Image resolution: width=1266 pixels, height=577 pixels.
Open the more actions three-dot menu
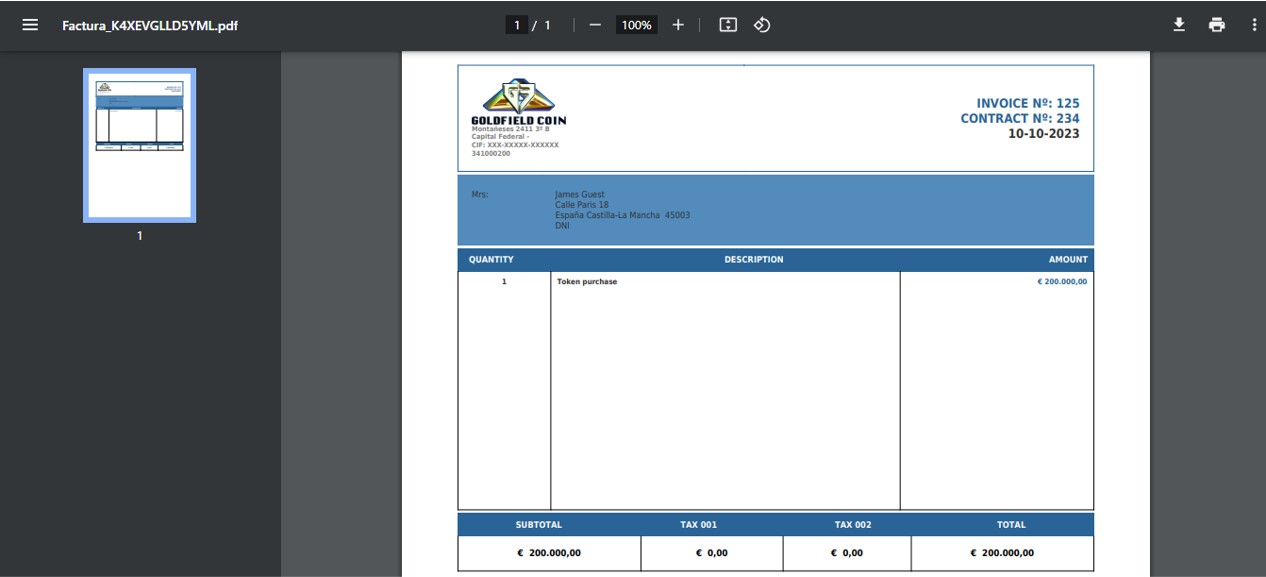coord(1254,25)
